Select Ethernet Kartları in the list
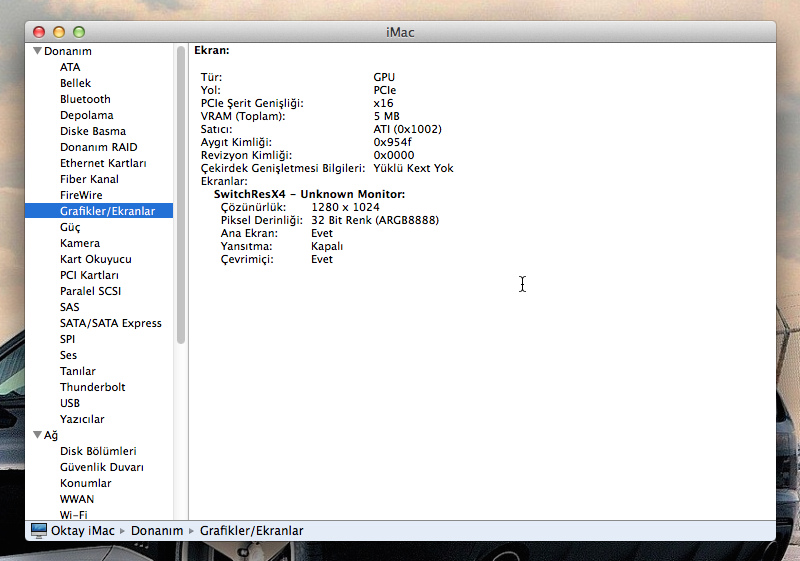Viewport: 800px width, 561px height. pos(103,163)
